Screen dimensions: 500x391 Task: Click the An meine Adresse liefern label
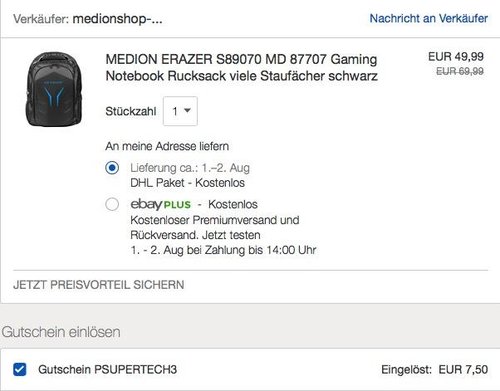(x=167, y=146)
